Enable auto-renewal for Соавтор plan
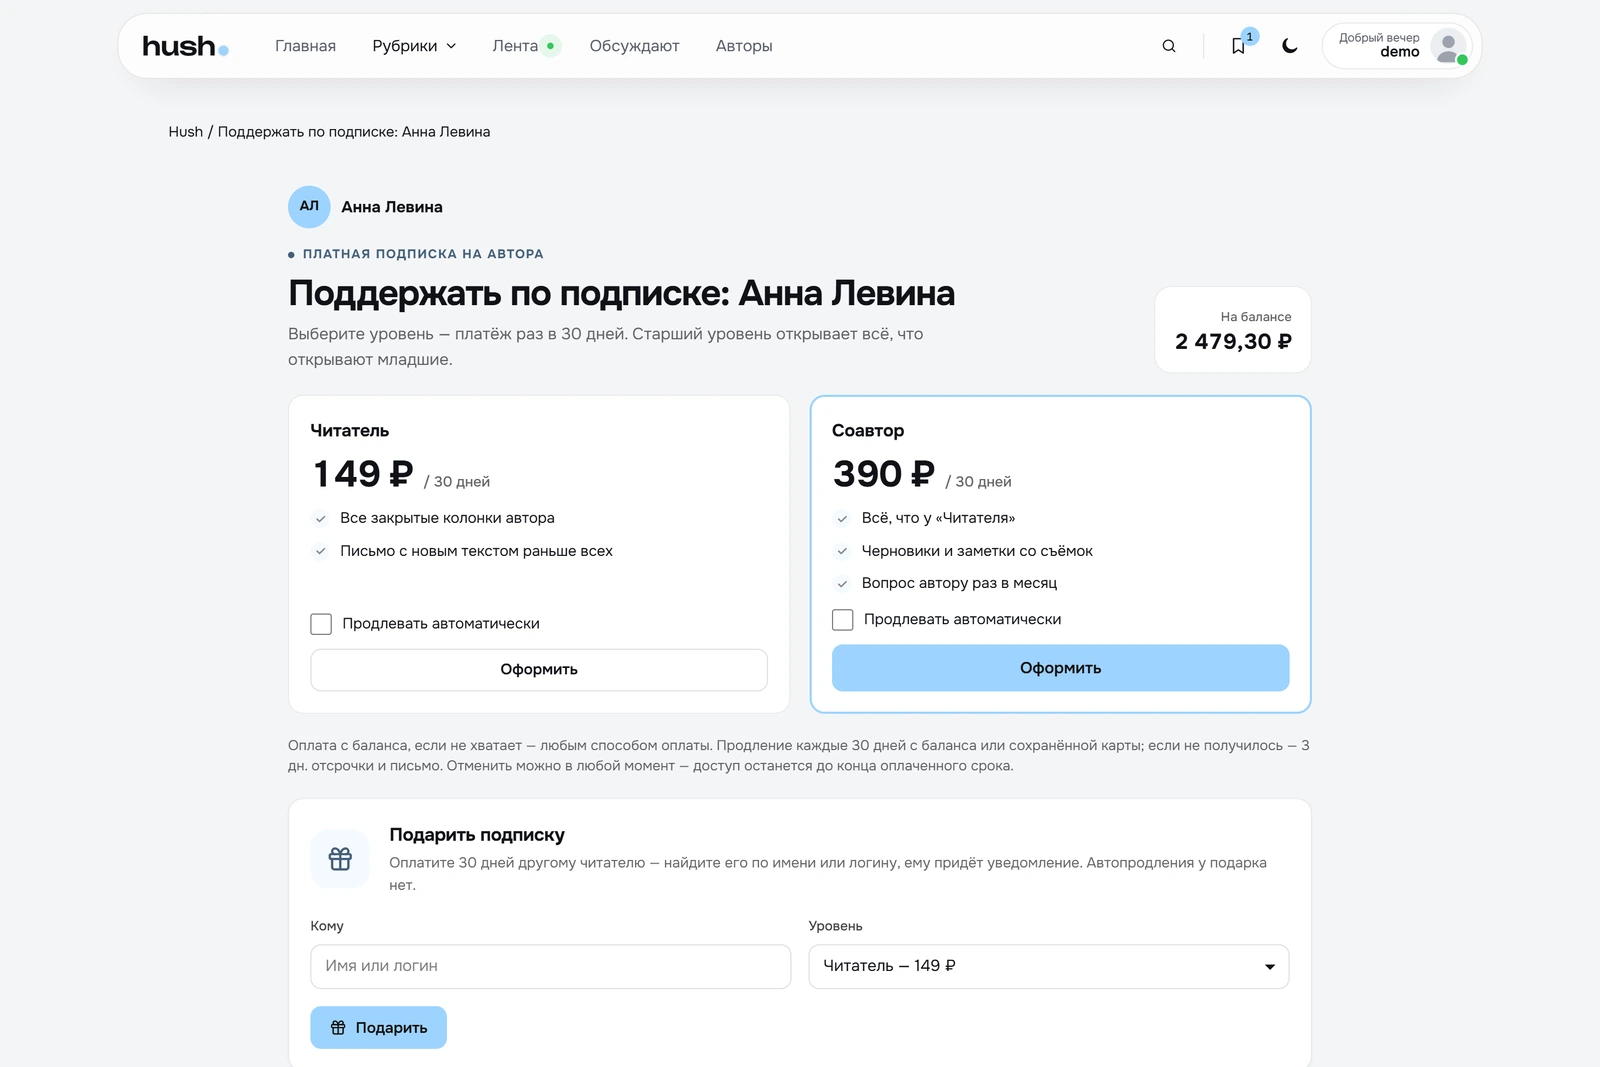Image resolution: width=1600 pixels, height=1067 pixels. tap(843, 620)
